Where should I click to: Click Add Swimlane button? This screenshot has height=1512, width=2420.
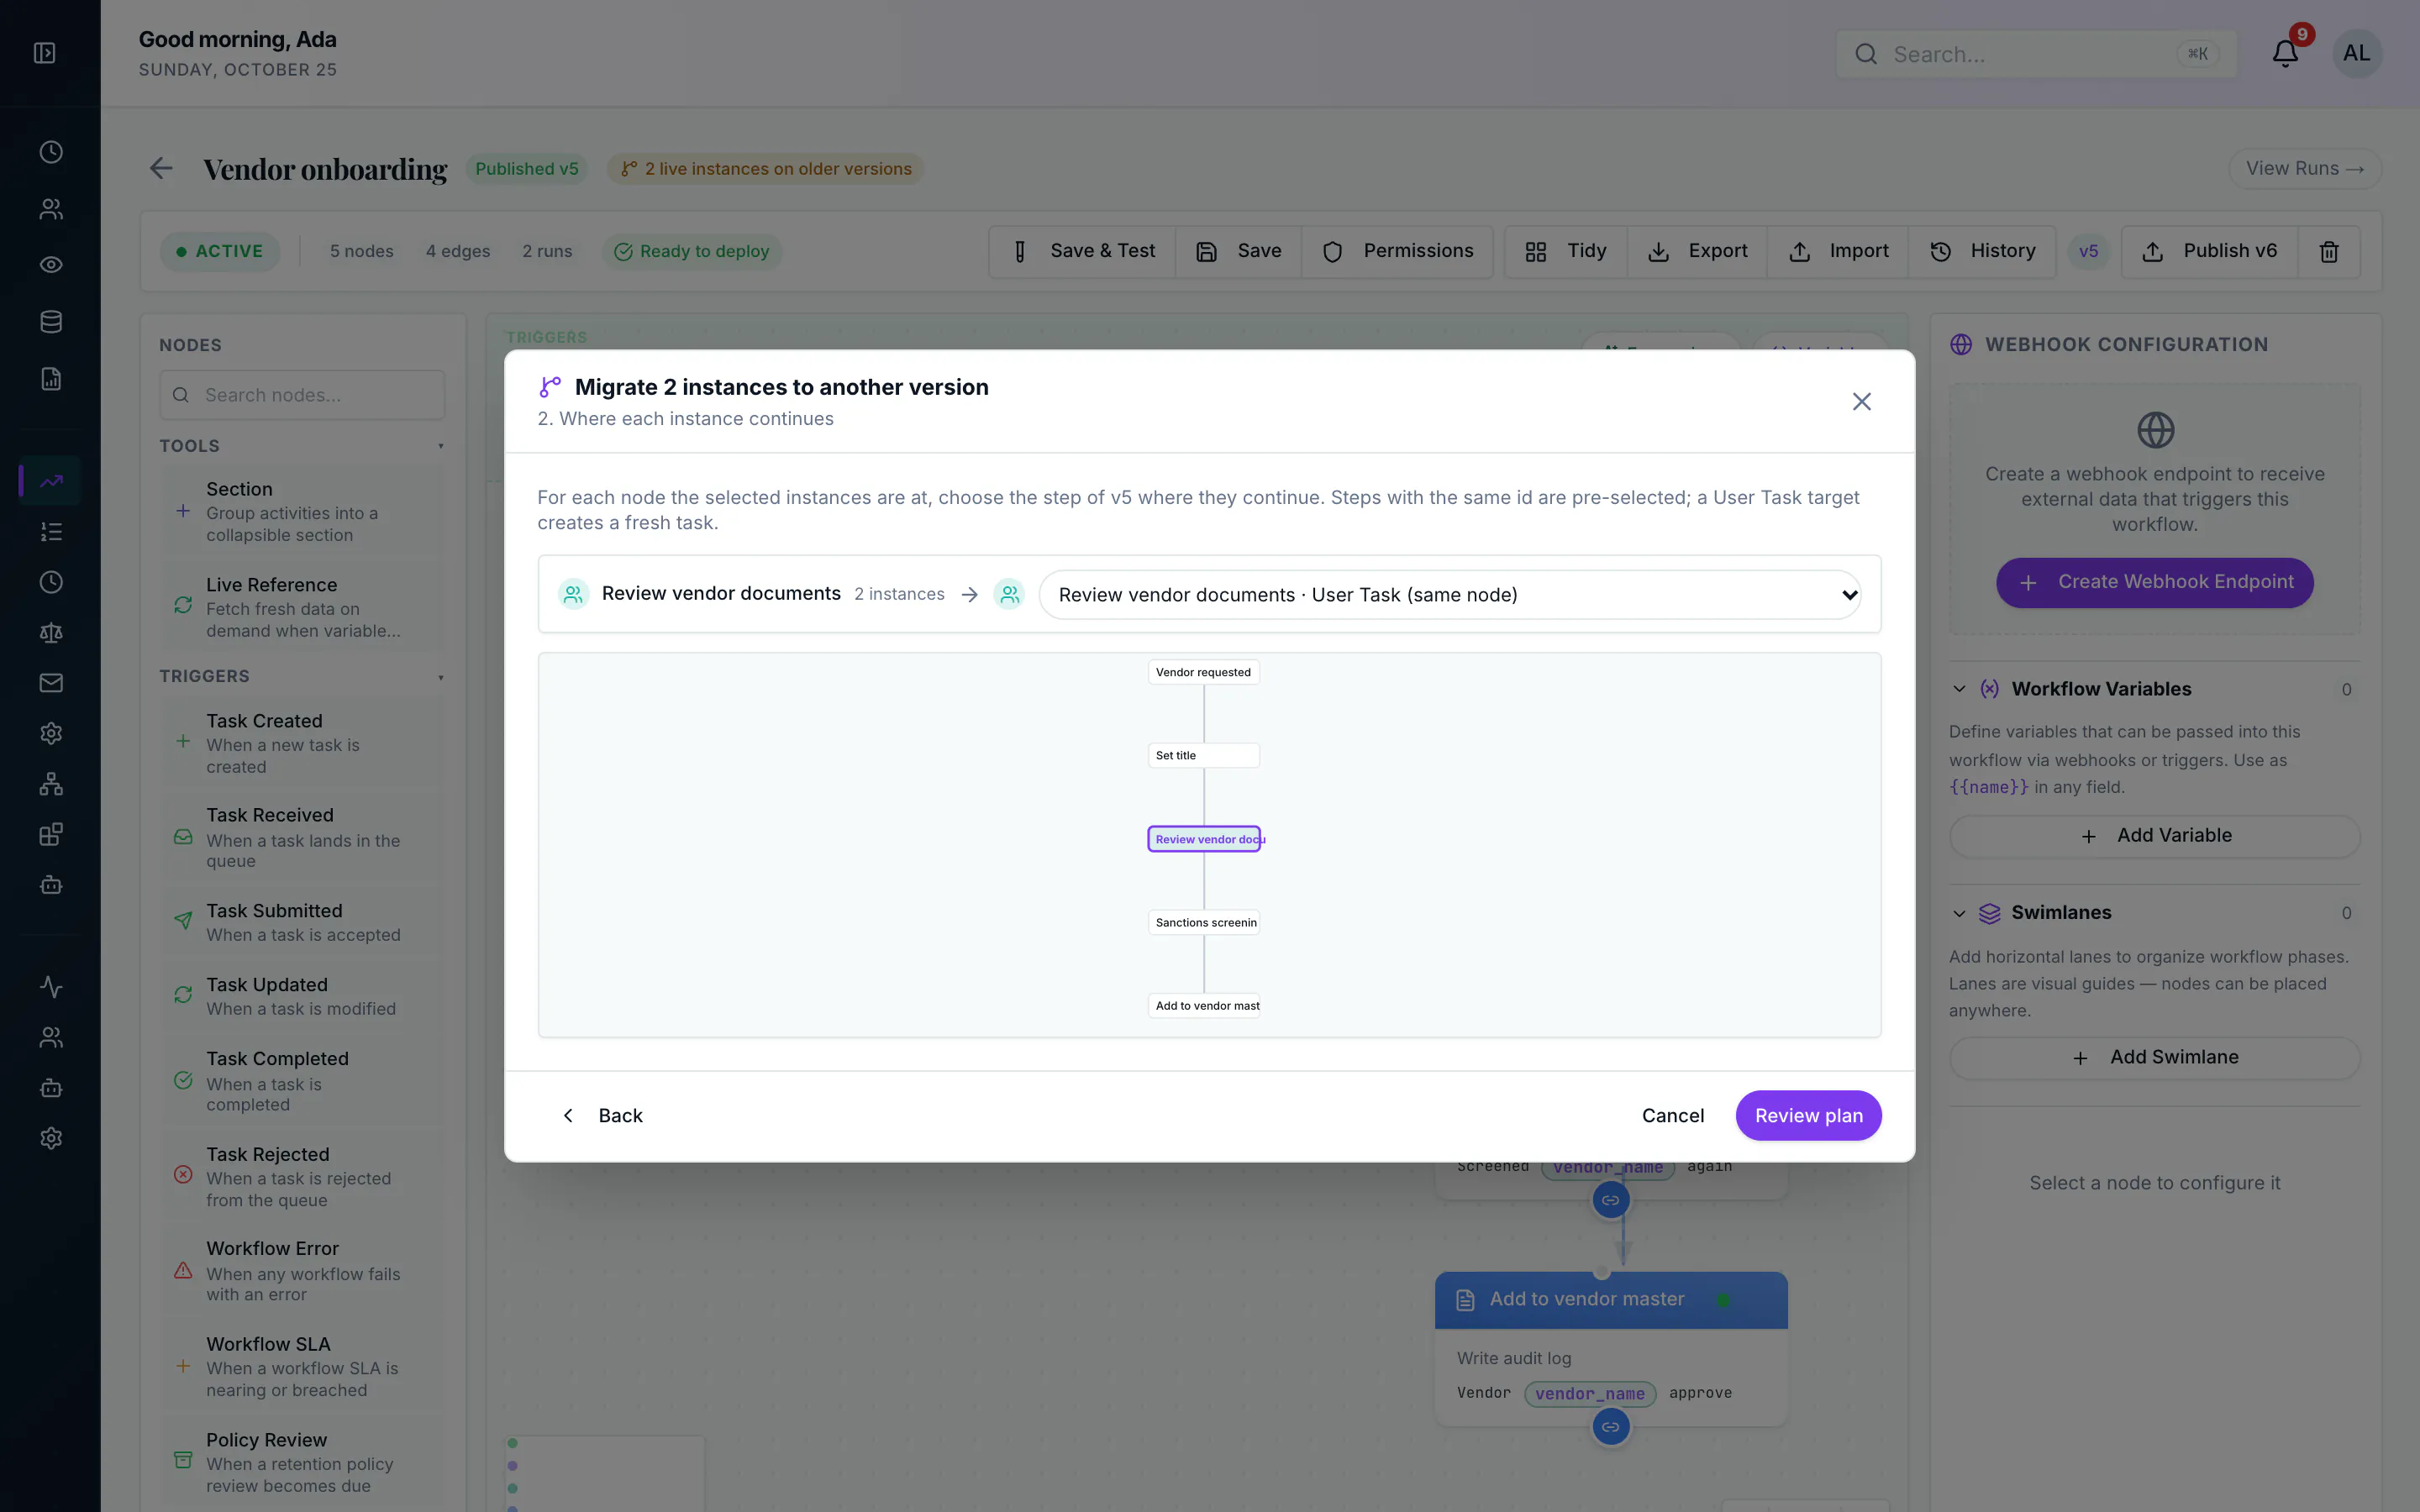[x=2154, y=1057]
